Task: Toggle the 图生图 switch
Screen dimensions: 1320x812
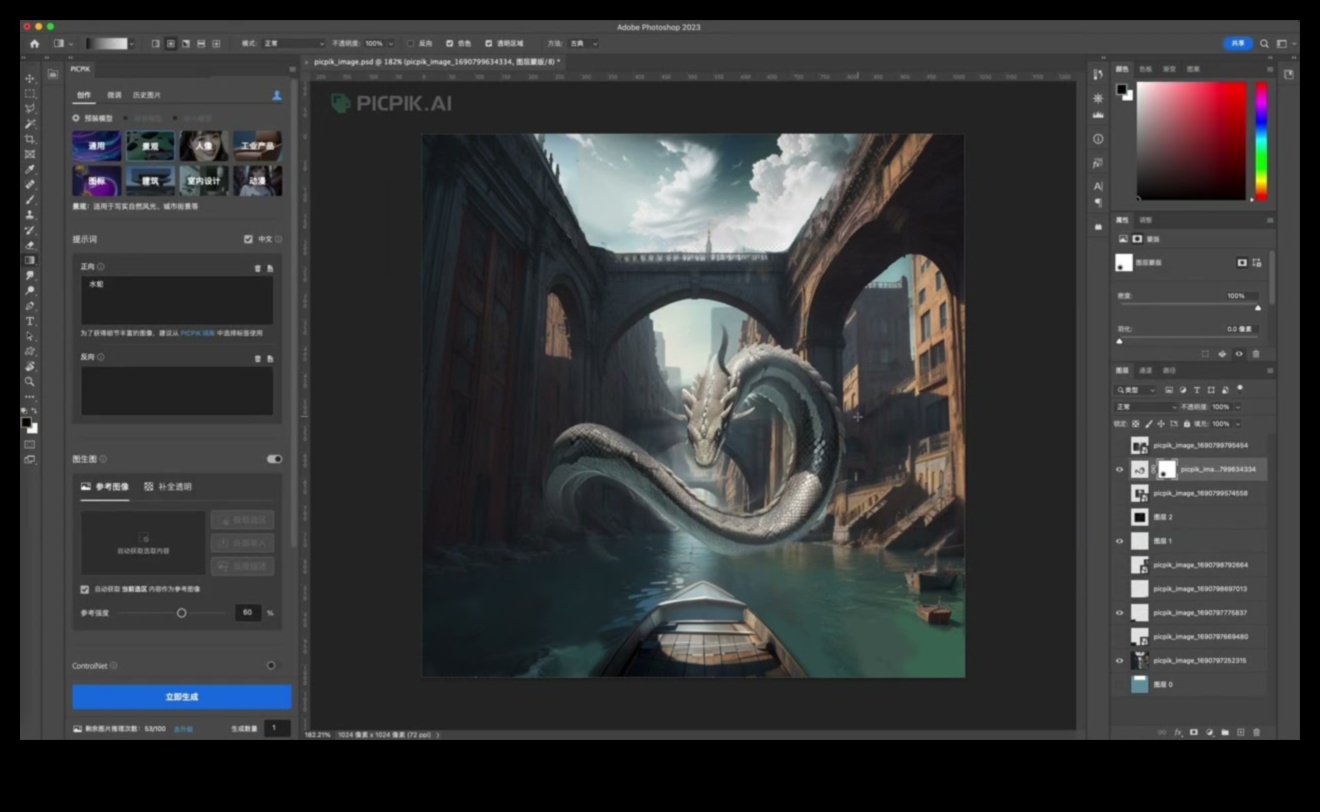Action: pyautogui.click(x=274, y=459)
